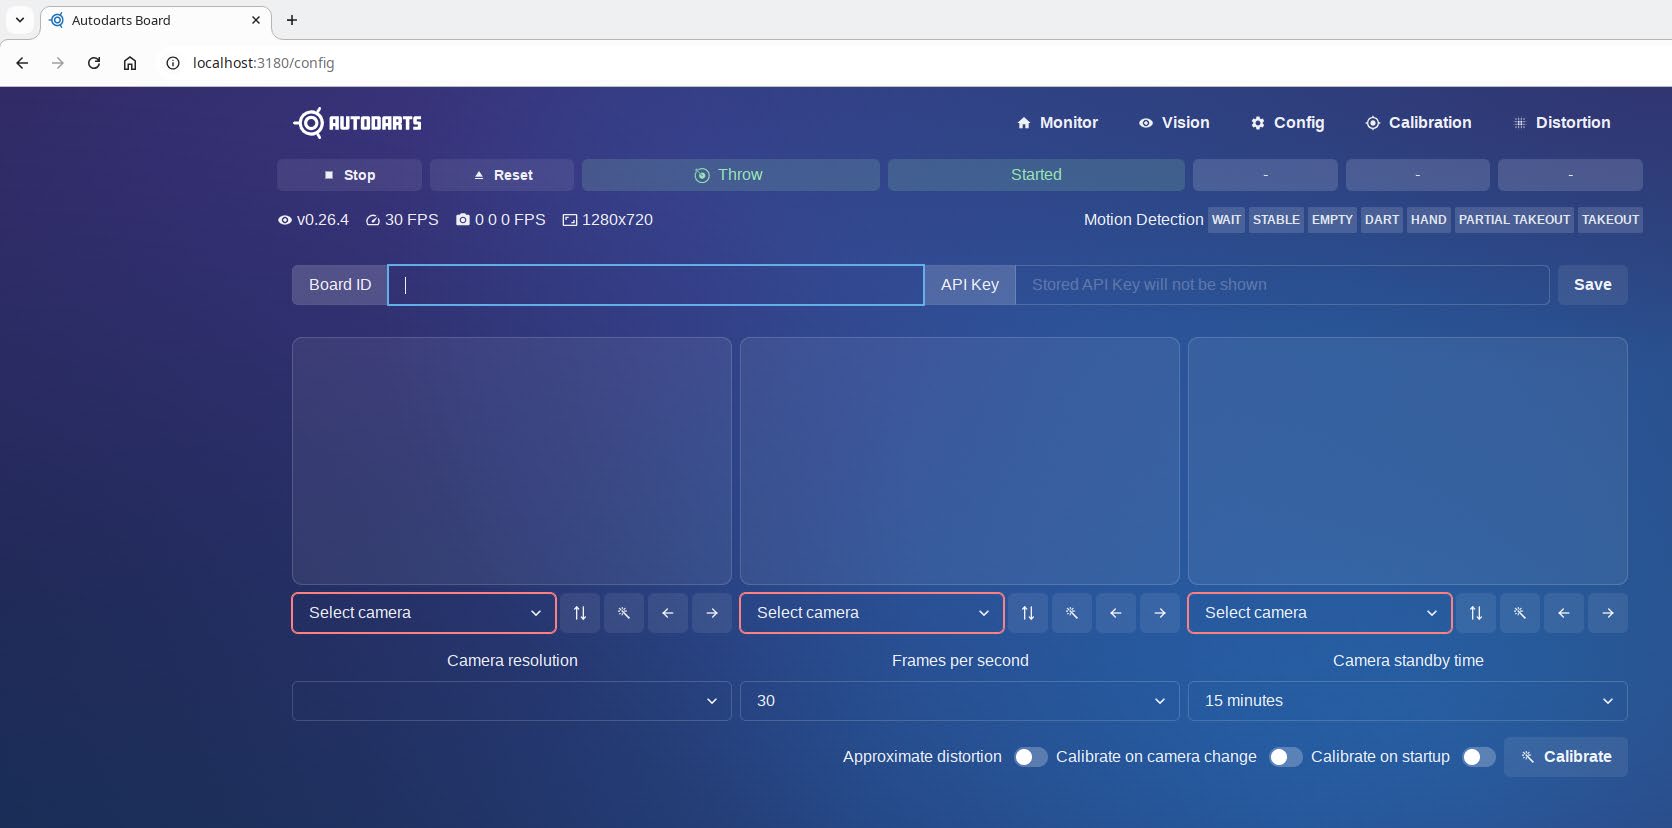Click the left arrow button for the third camera
The image size is (1672, 828).
(x=1564, y=613)
